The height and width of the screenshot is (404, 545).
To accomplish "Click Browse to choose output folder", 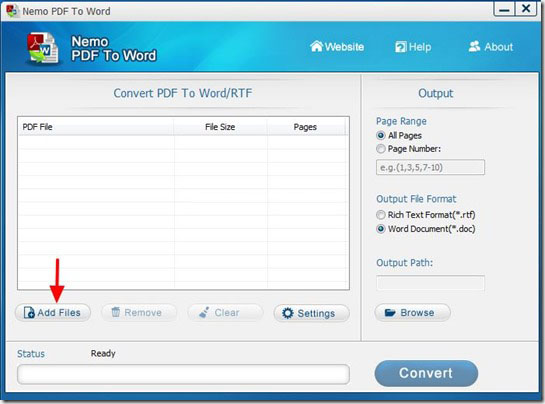I will click(413, 313).
